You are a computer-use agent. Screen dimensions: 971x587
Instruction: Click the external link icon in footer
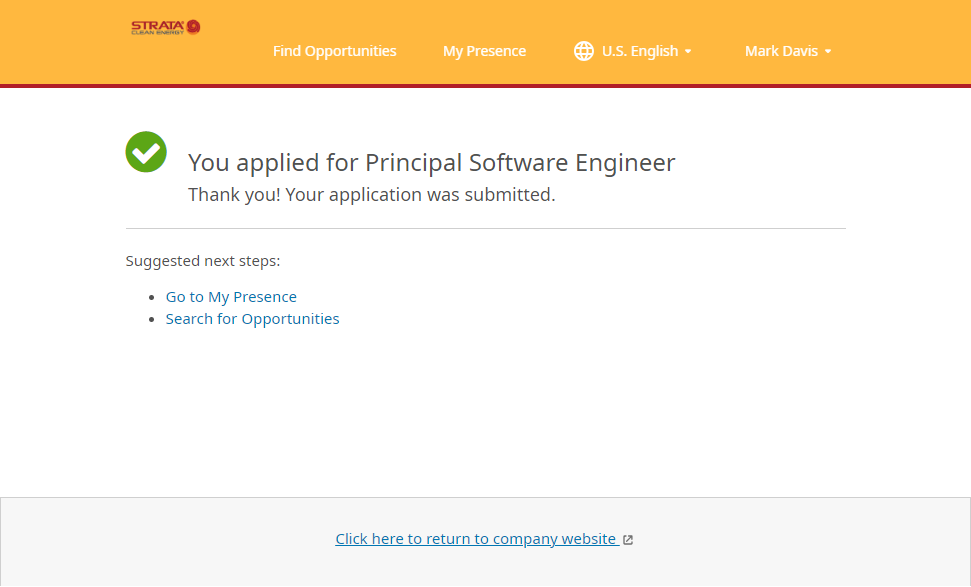628,540
